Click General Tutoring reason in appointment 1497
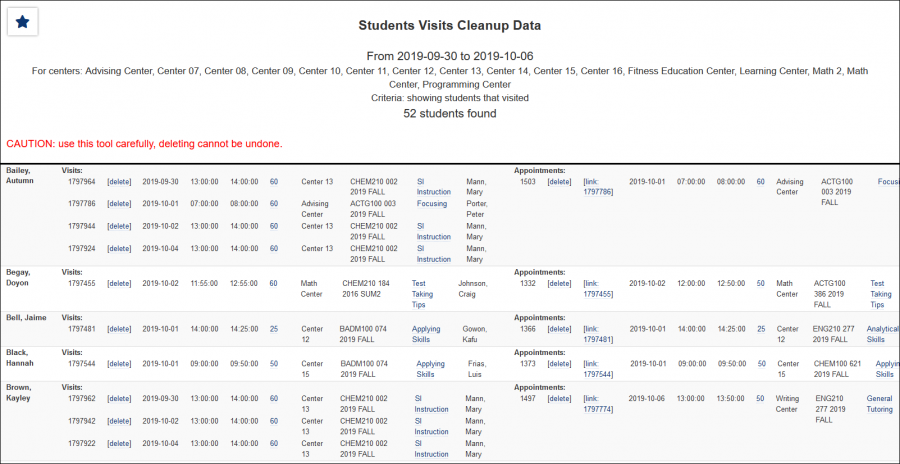The width and height of the screenshot is (900, 464). click(880, 403)
